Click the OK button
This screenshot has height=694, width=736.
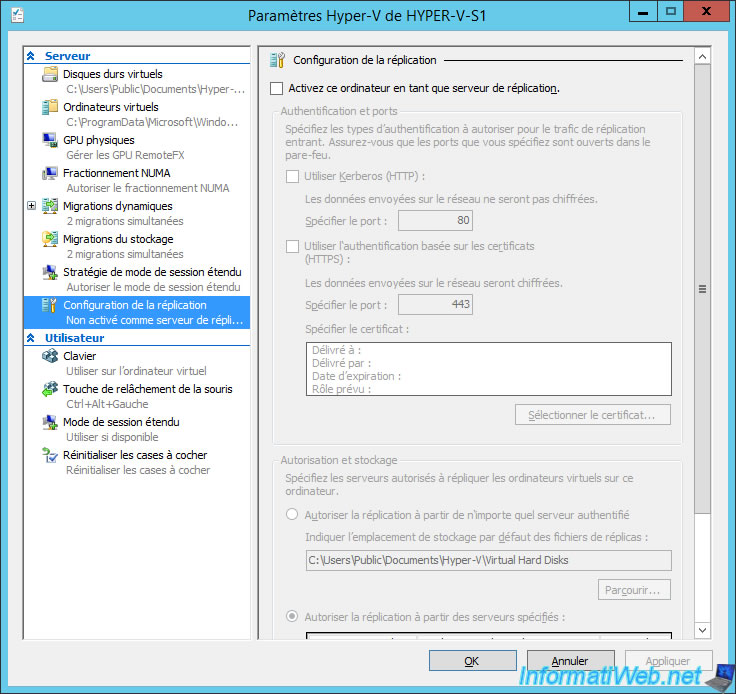coord(472,661)
